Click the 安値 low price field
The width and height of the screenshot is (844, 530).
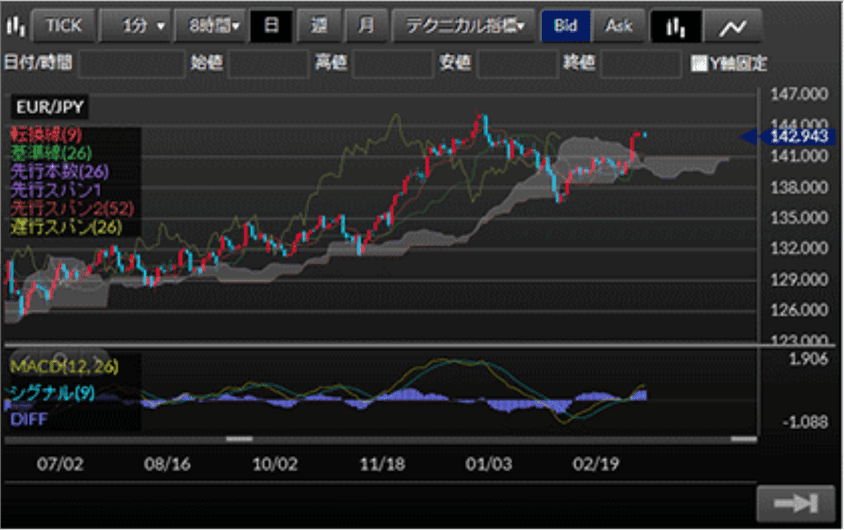point(517,63)
